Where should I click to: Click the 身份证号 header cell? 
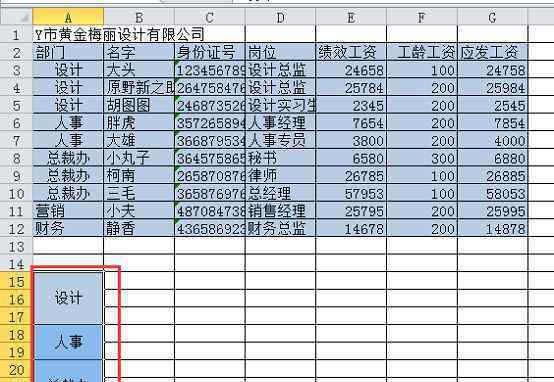[210, 52]
